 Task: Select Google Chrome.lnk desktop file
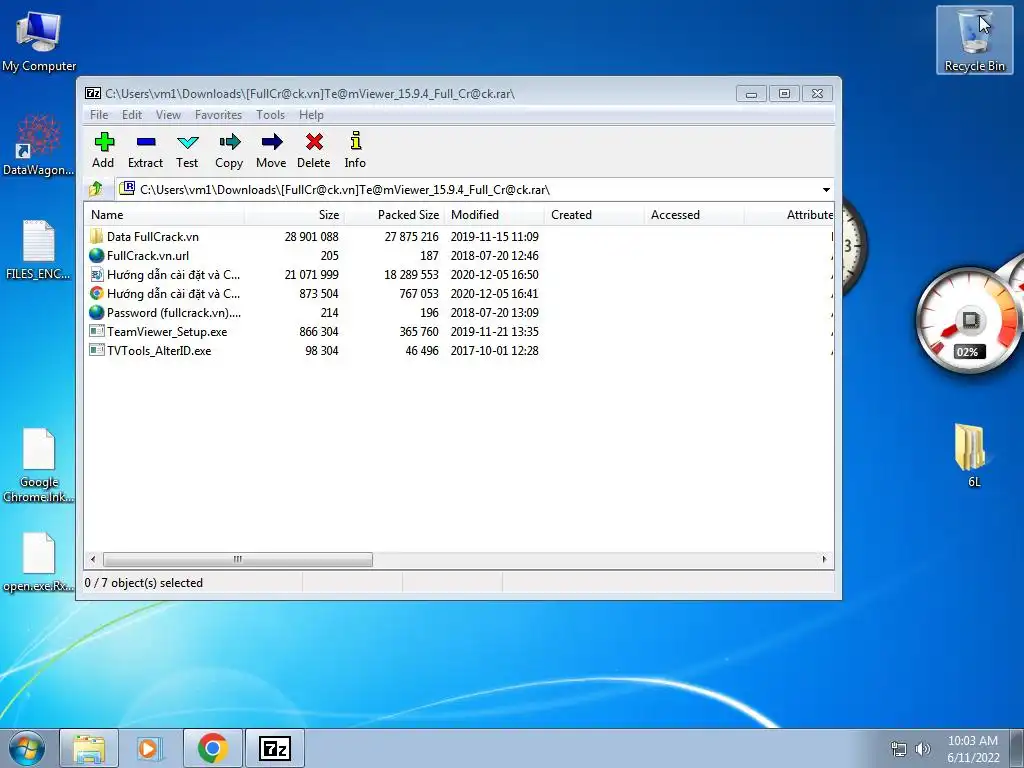39,465
